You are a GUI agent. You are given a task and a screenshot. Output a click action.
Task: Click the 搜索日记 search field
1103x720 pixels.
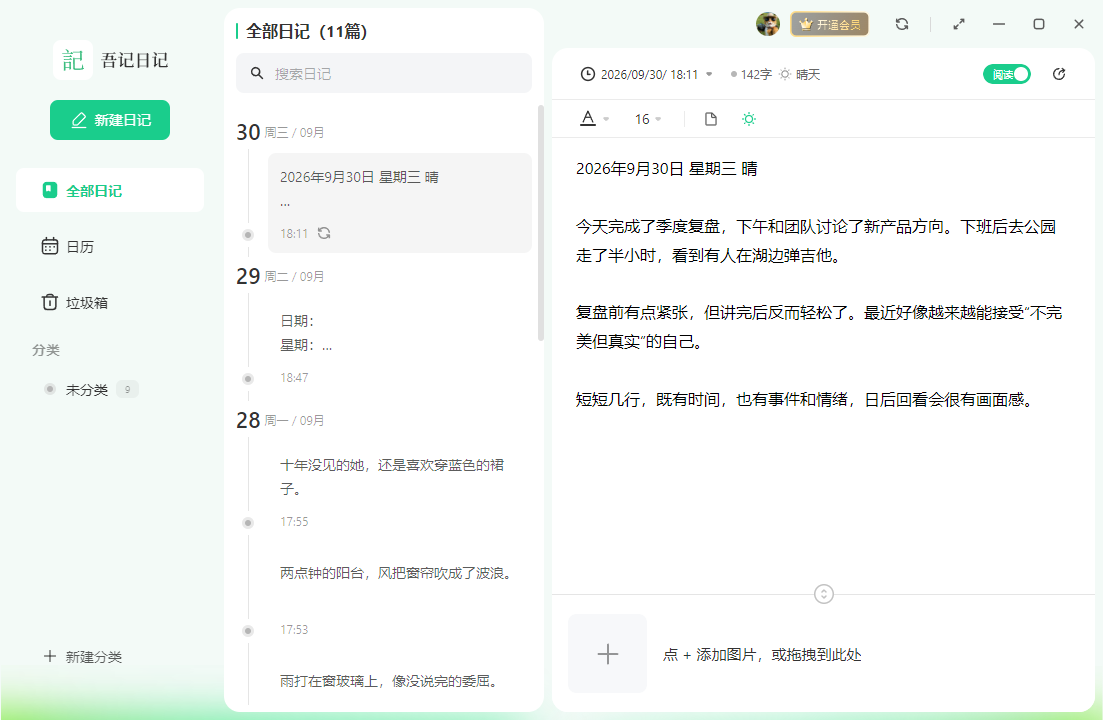point(384,73)
